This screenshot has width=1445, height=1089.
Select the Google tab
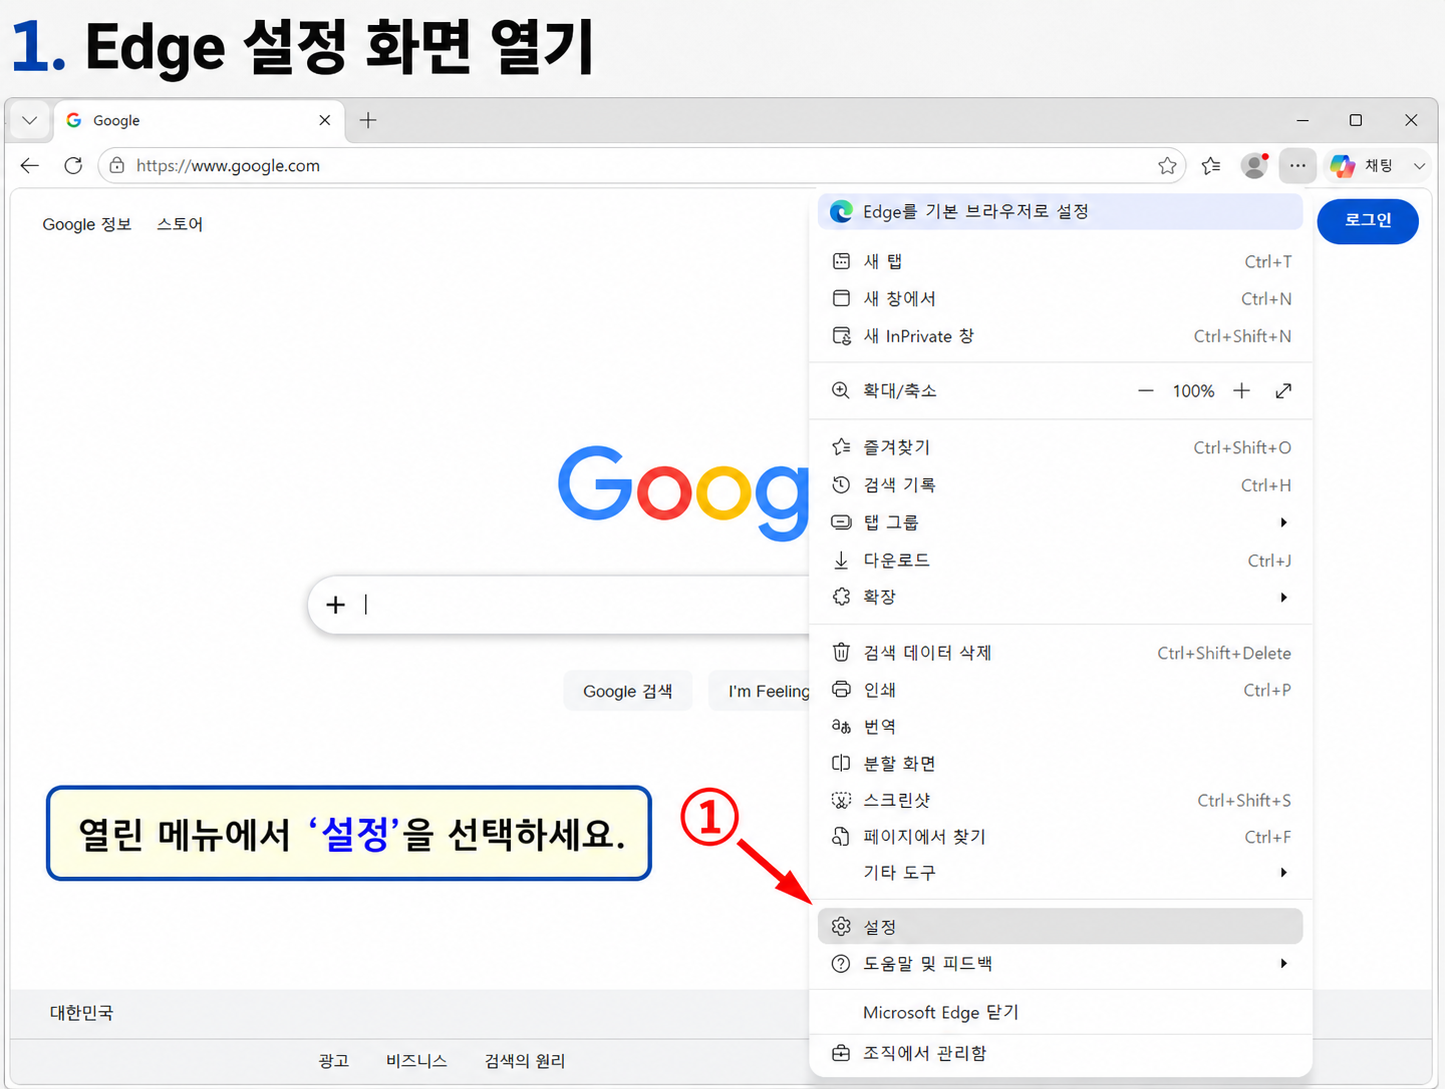point(199,120)
